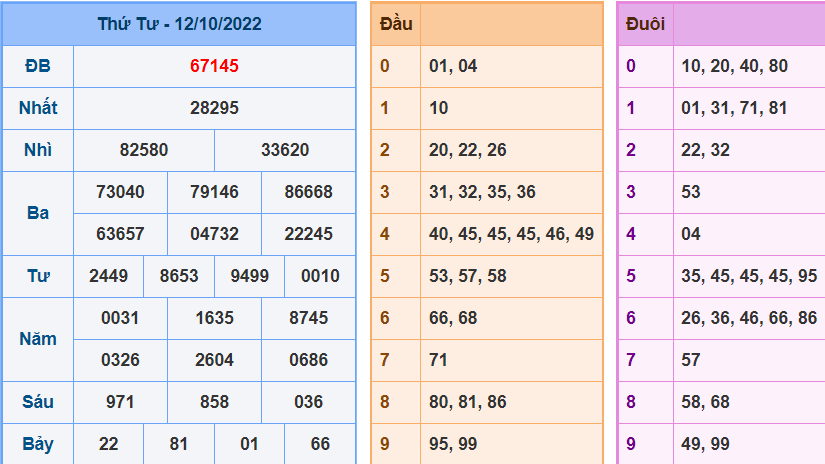This screenshot has width=825, height=464.
Task: Select Đuôi values '26, 36, 46, 66, 86'
Action: tap(749, 318)
